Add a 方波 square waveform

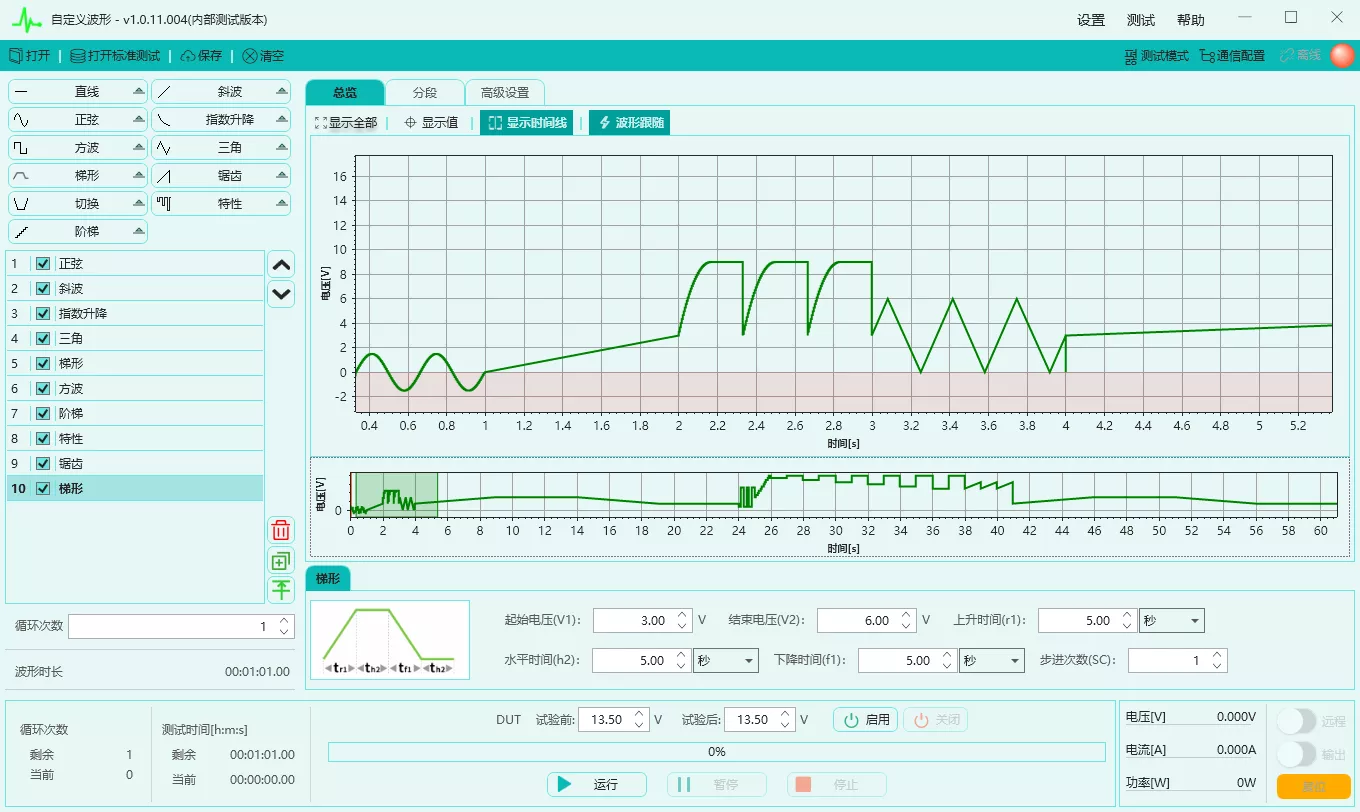click(x=78, y=147)
